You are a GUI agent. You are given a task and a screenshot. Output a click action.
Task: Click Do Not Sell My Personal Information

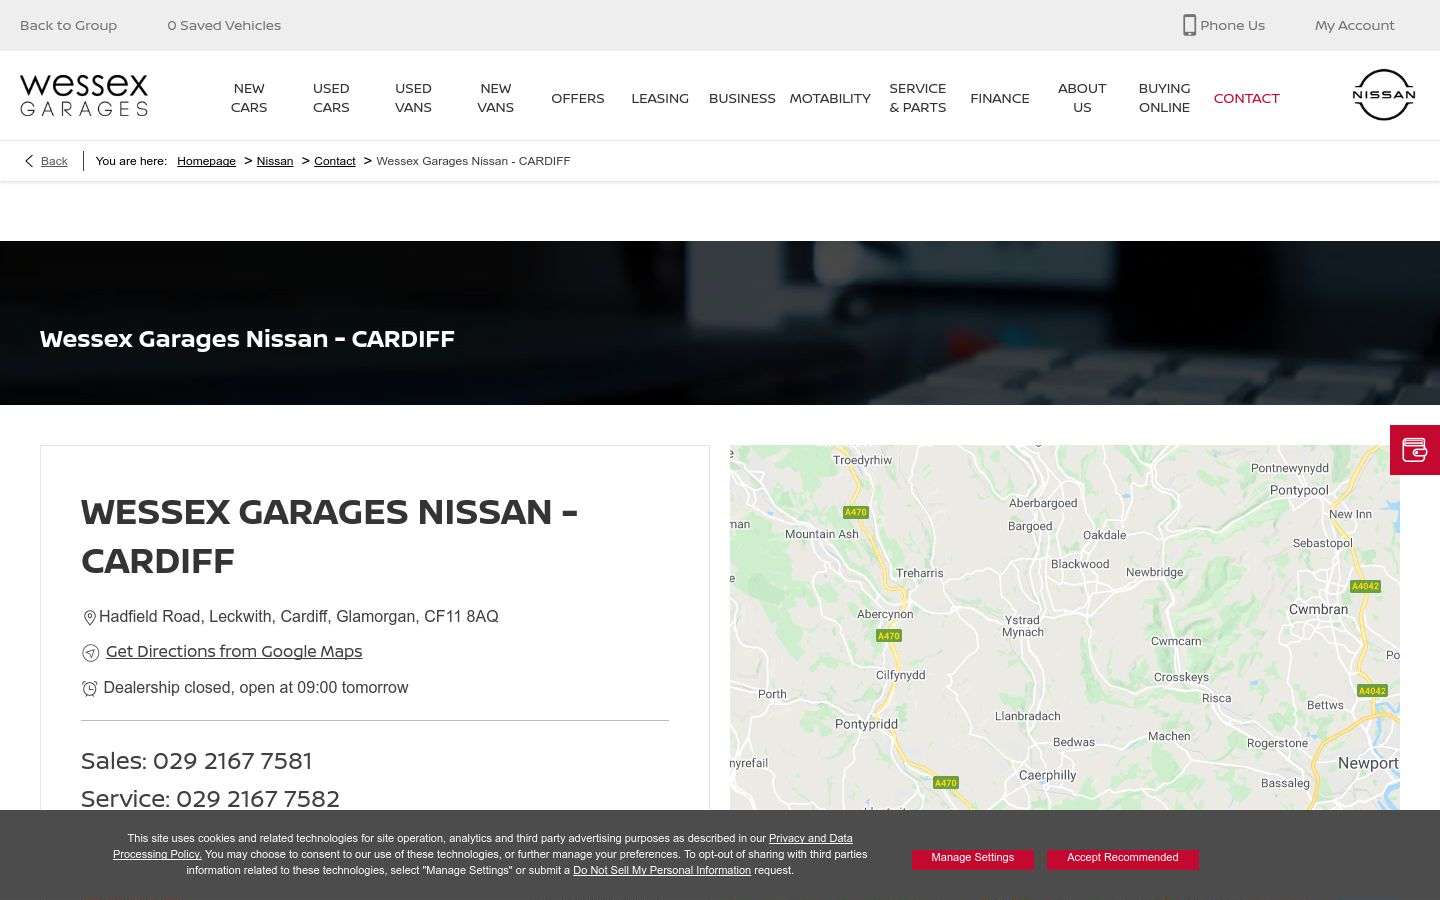pos(662,870)
